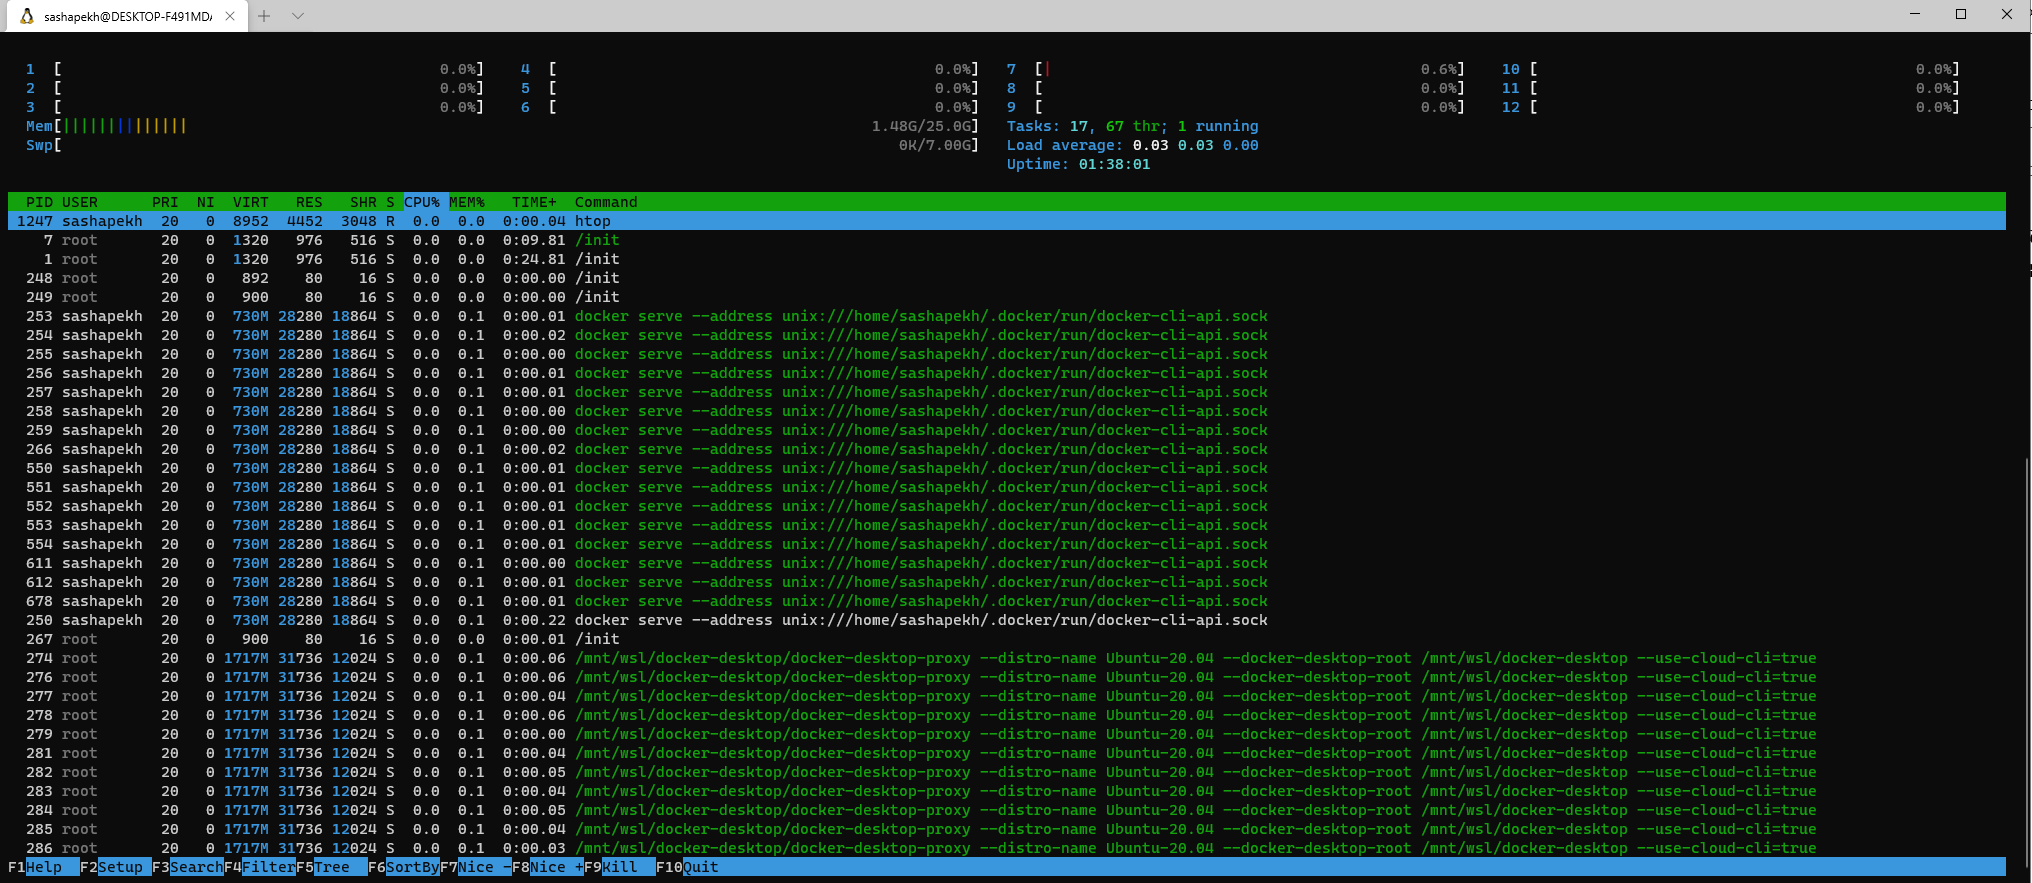
Task: Select docker serve process PID 266
Action: tap(1007, 449)
